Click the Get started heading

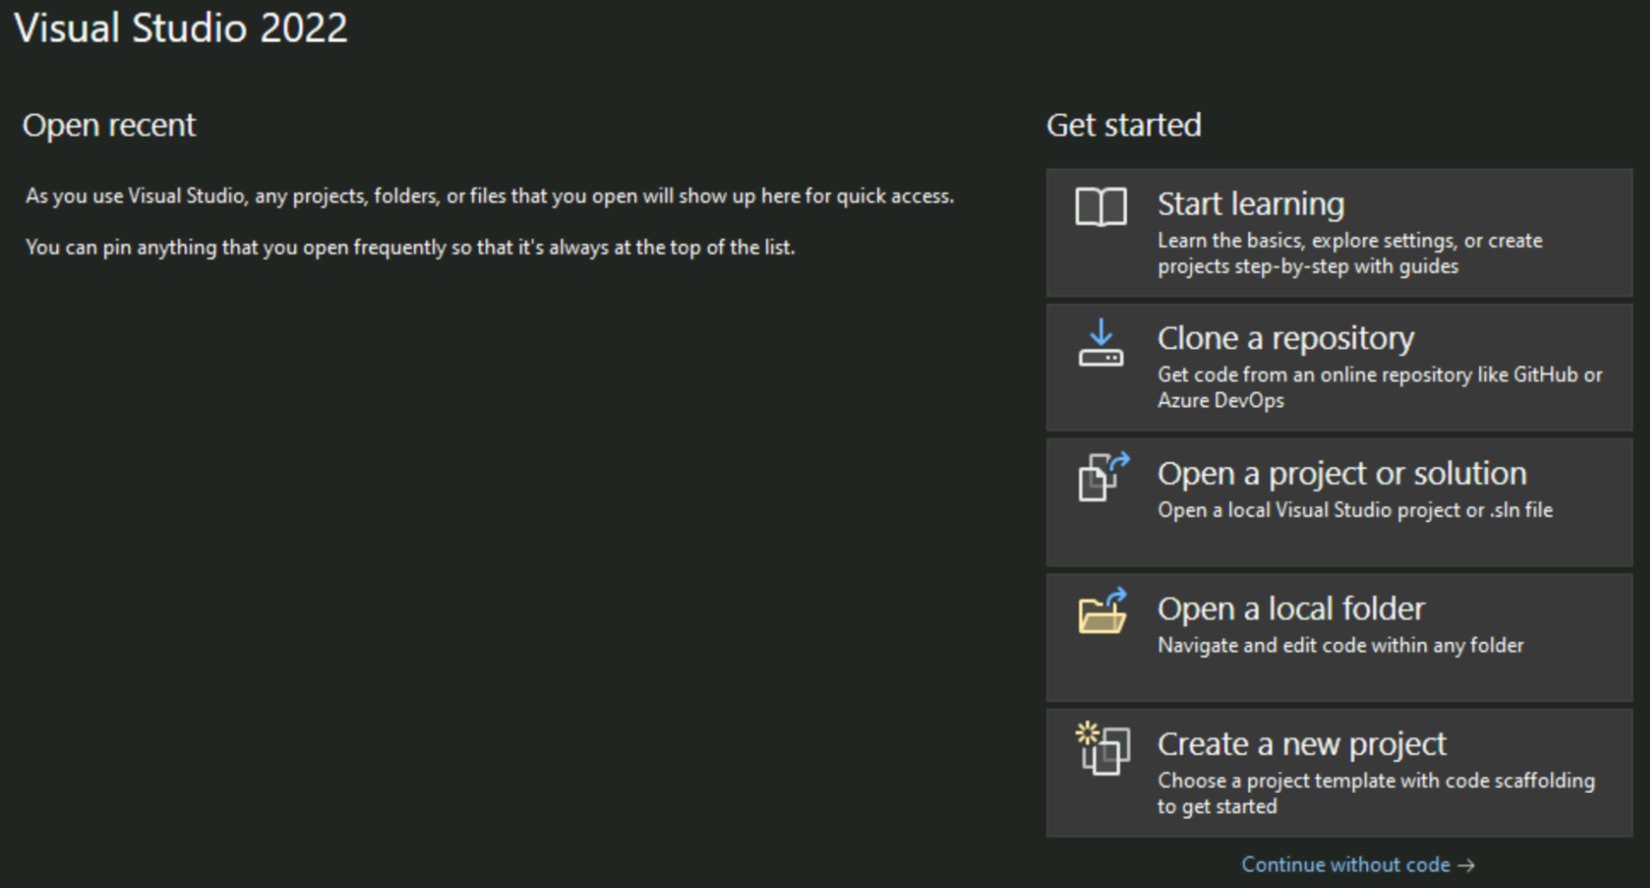pyautogui.click(x=1124, y=125)
